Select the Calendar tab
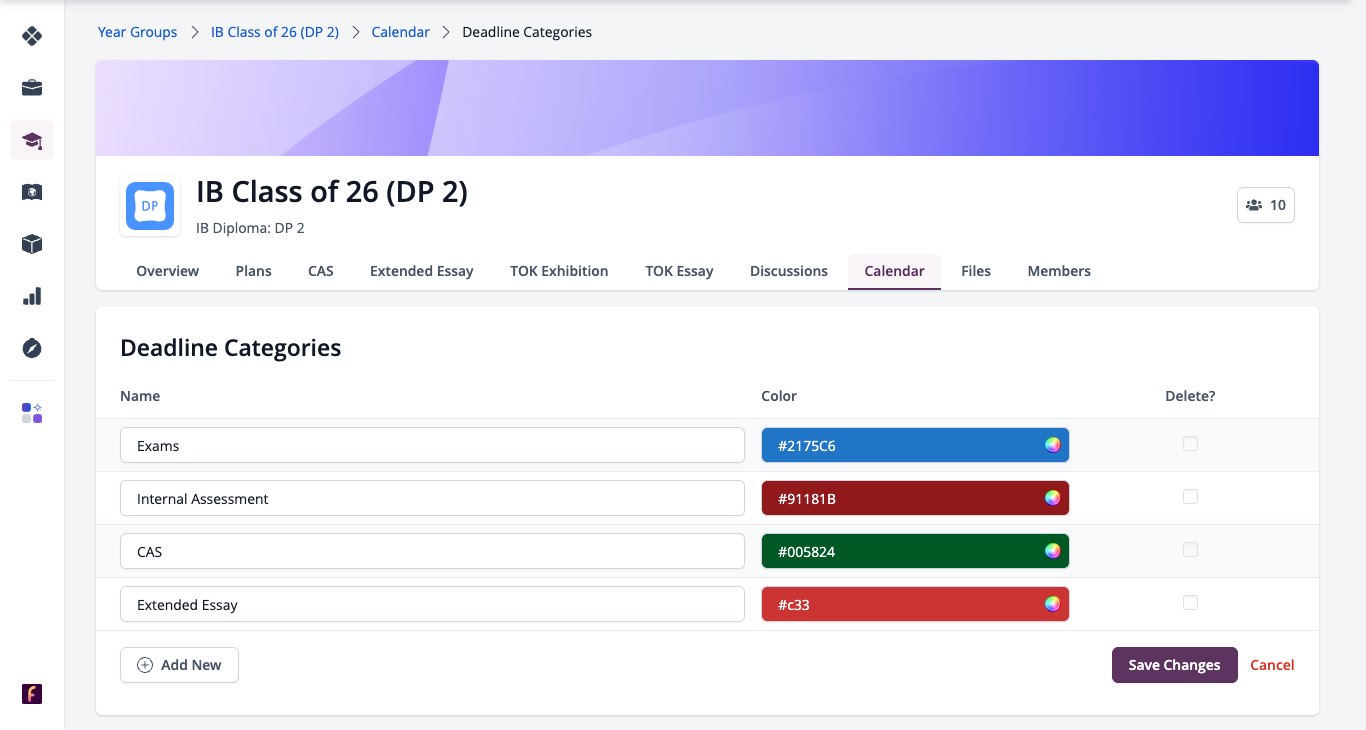This screenshot has width=1366, height=730. 895,271
